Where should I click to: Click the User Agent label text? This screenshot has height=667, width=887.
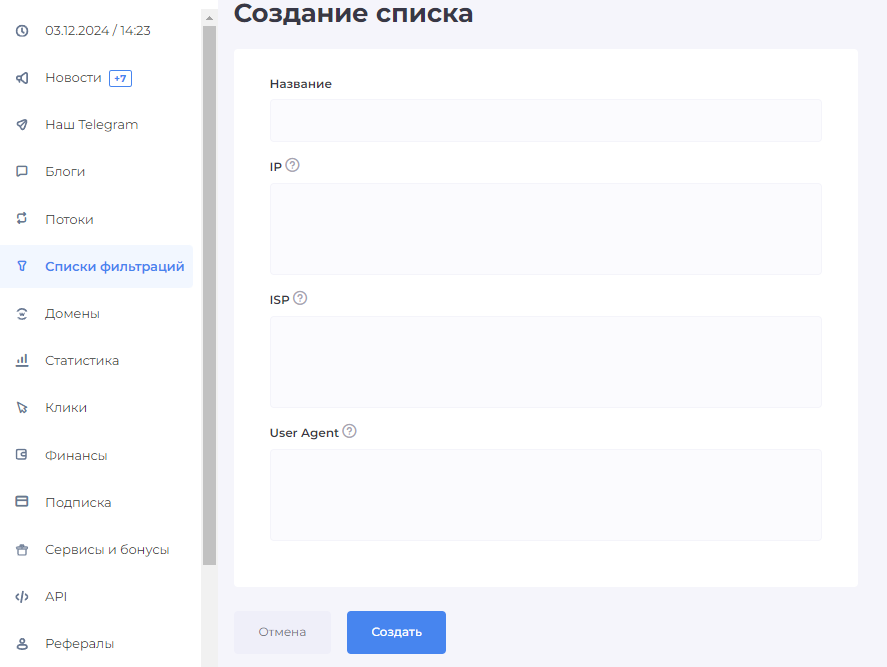pyautogui.click(x=304, y=433)
